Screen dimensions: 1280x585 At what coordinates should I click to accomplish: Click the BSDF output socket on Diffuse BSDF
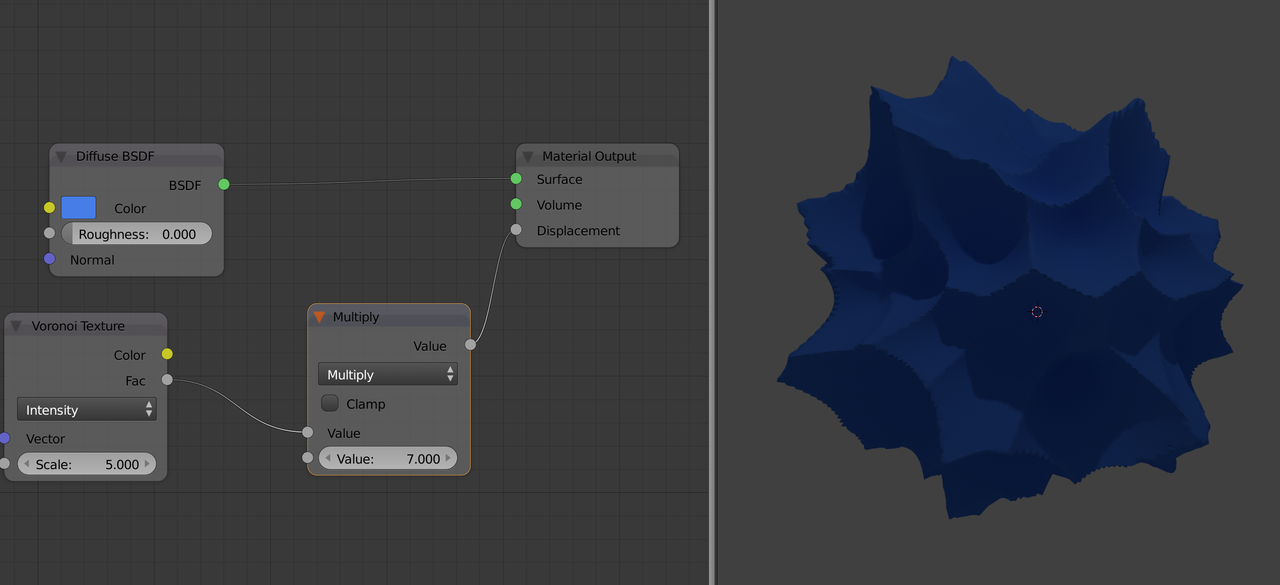(224, 184)
